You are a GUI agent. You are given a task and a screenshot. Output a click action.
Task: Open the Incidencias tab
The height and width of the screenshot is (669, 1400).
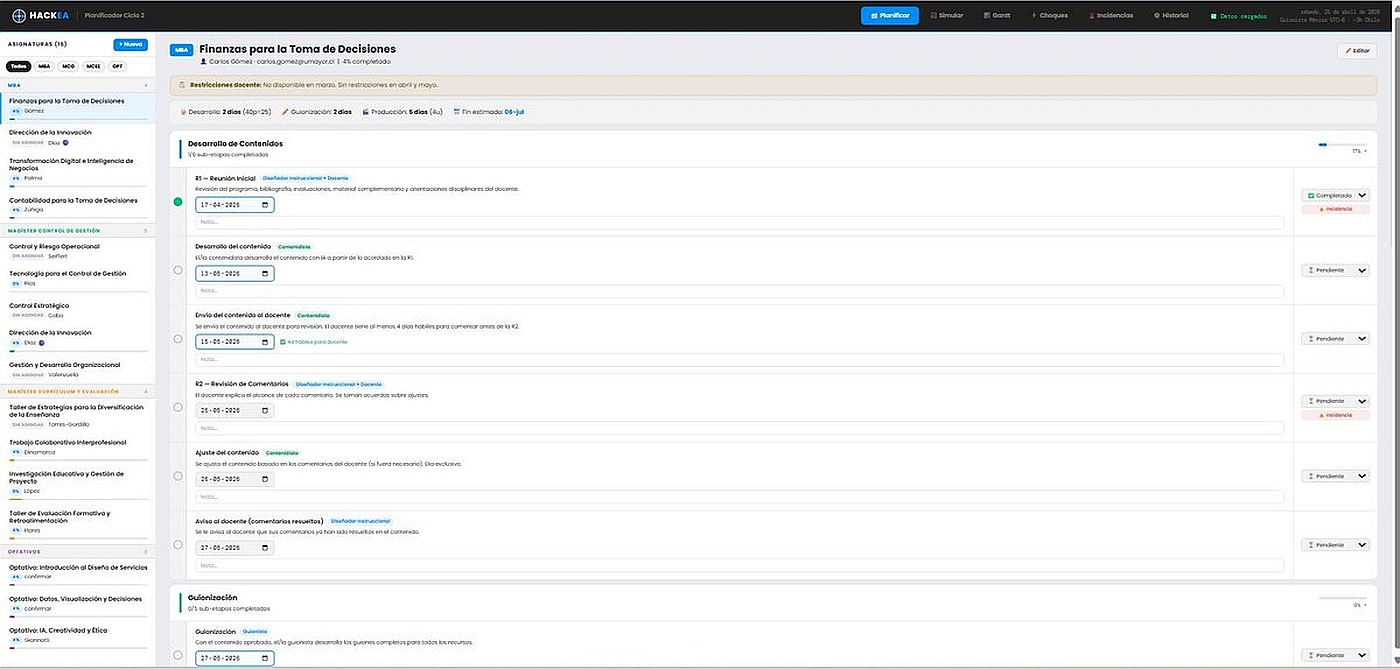[x=1111, y=16]
